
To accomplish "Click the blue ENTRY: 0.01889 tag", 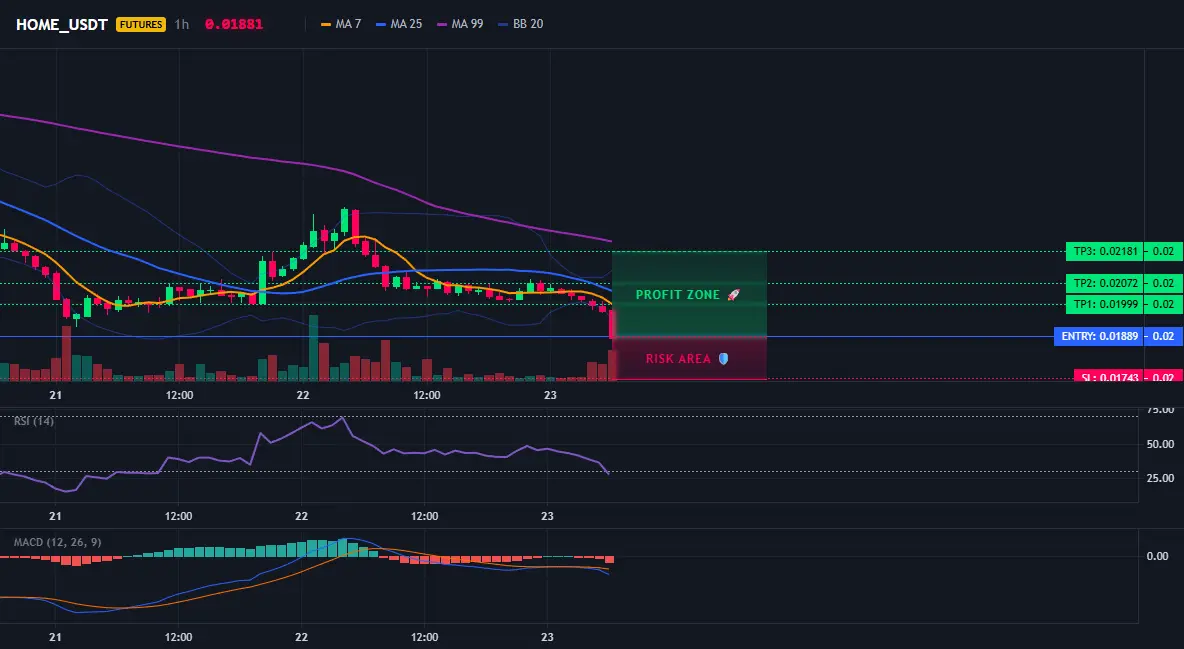I will [1099, 336].
